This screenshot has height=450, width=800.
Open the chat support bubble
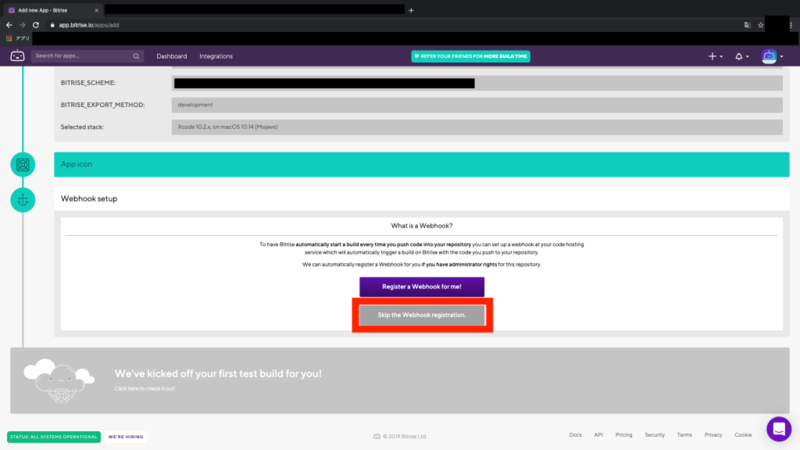click(x=779, y=429)
